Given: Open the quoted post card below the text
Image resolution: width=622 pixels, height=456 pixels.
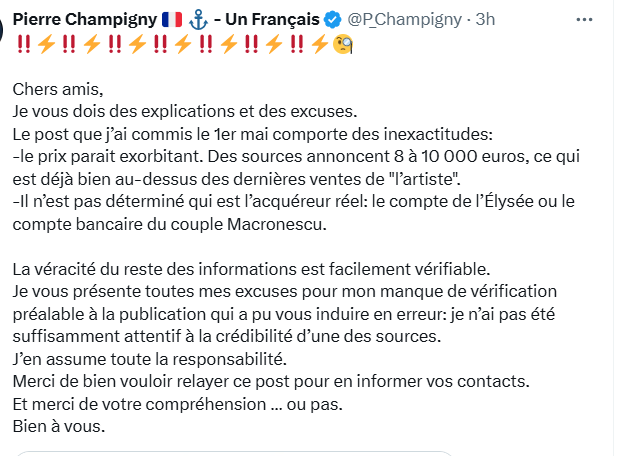Looking at the screenshot, I should 300,450.
